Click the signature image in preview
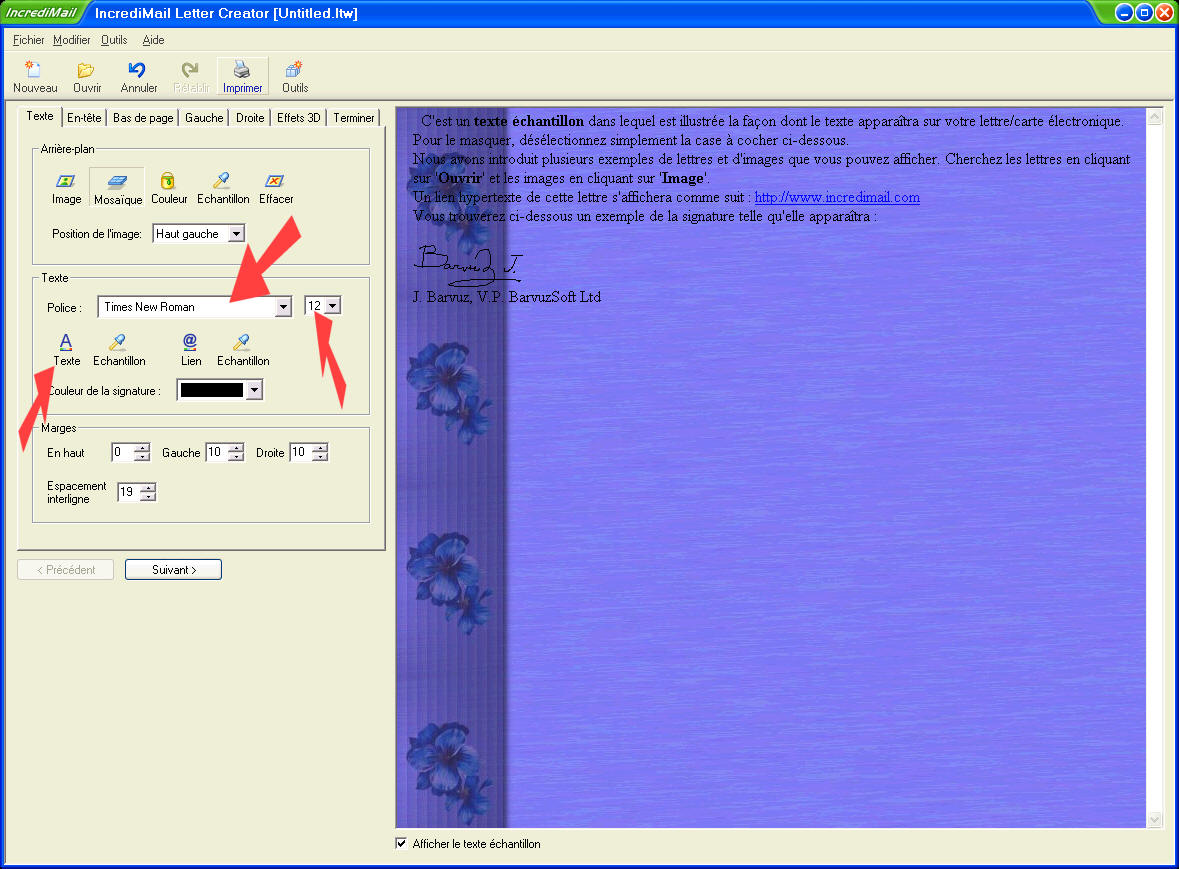Screen dimensions: 1179x869 (x=468, y=265)
